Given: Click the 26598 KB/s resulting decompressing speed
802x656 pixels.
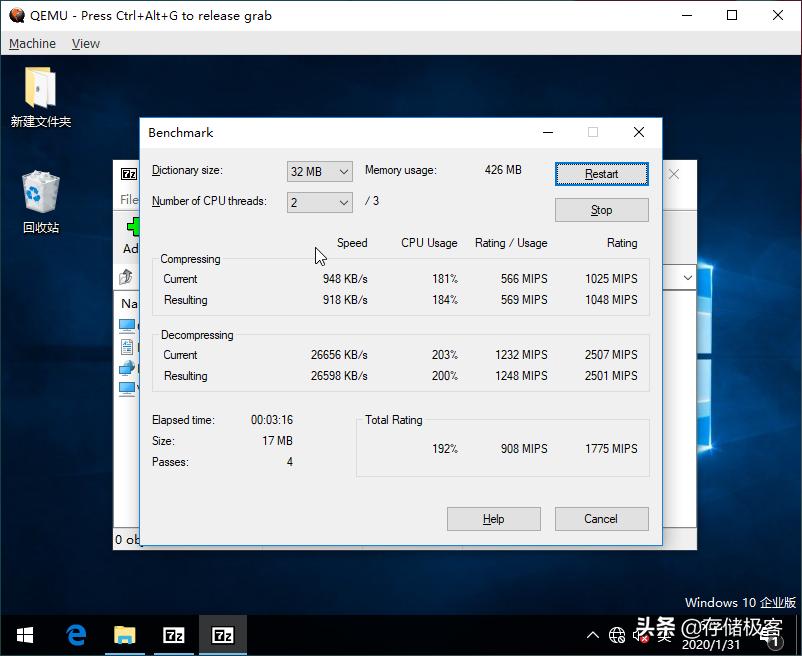Looking at the screenshot, I should coord(339,376).
